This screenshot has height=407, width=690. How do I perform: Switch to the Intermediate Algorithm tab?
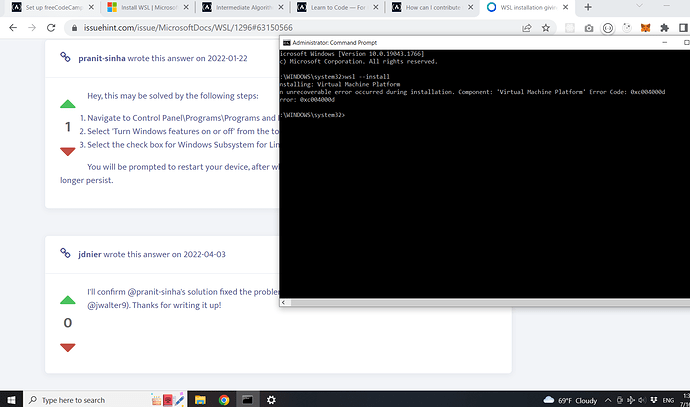[x=239, y=7]
